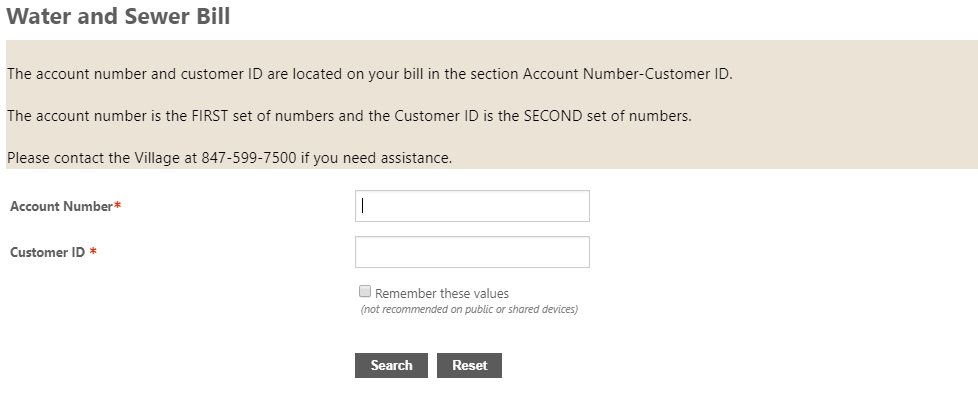Focus the Account Number input field

pos(472,206)
